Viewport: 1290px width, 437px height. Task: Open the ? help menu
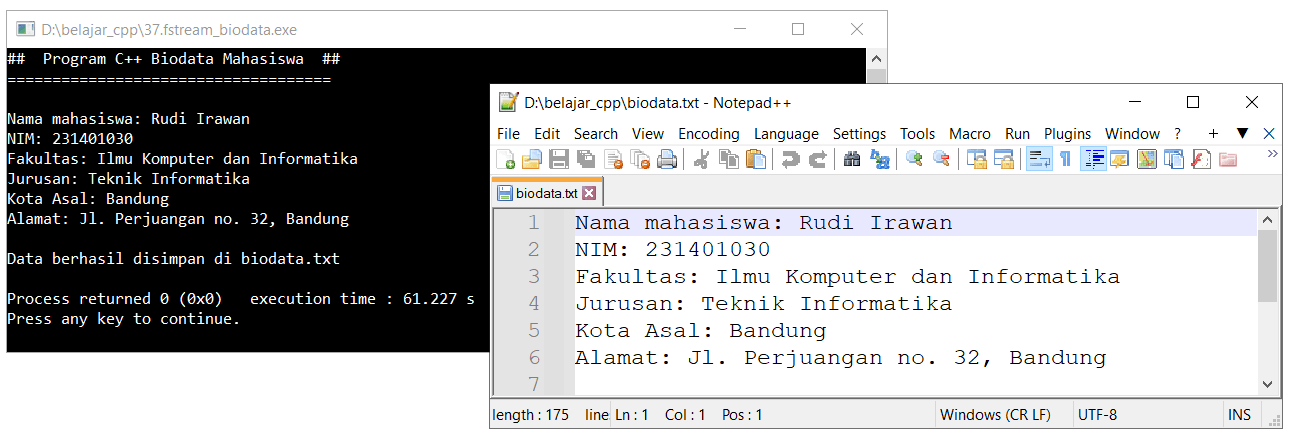point(1177,134)
